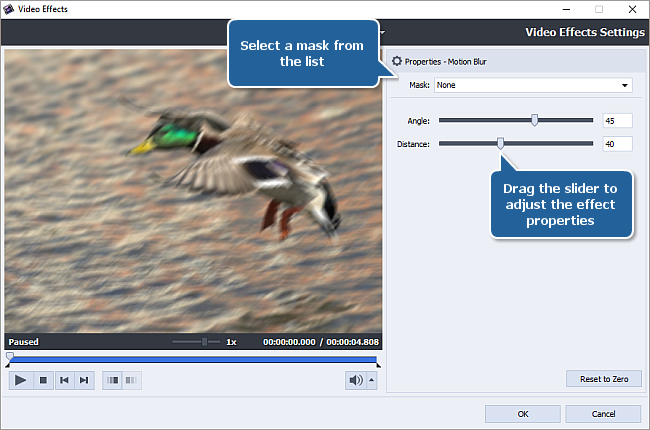Jump to the next frame
The height and width of the screenshot is (430, 650).
click(84, 380)
